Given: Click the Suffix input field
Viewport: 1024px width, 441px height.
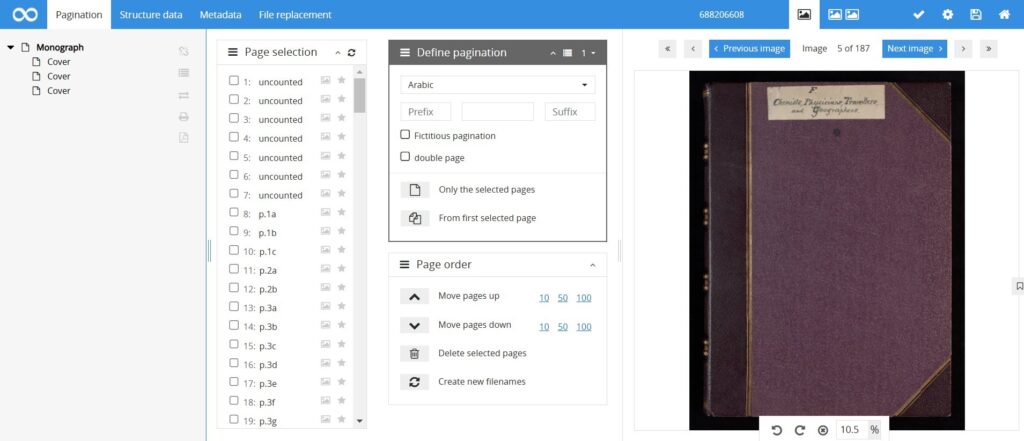Looking at the screenshot, I should (x=570, y=112).
